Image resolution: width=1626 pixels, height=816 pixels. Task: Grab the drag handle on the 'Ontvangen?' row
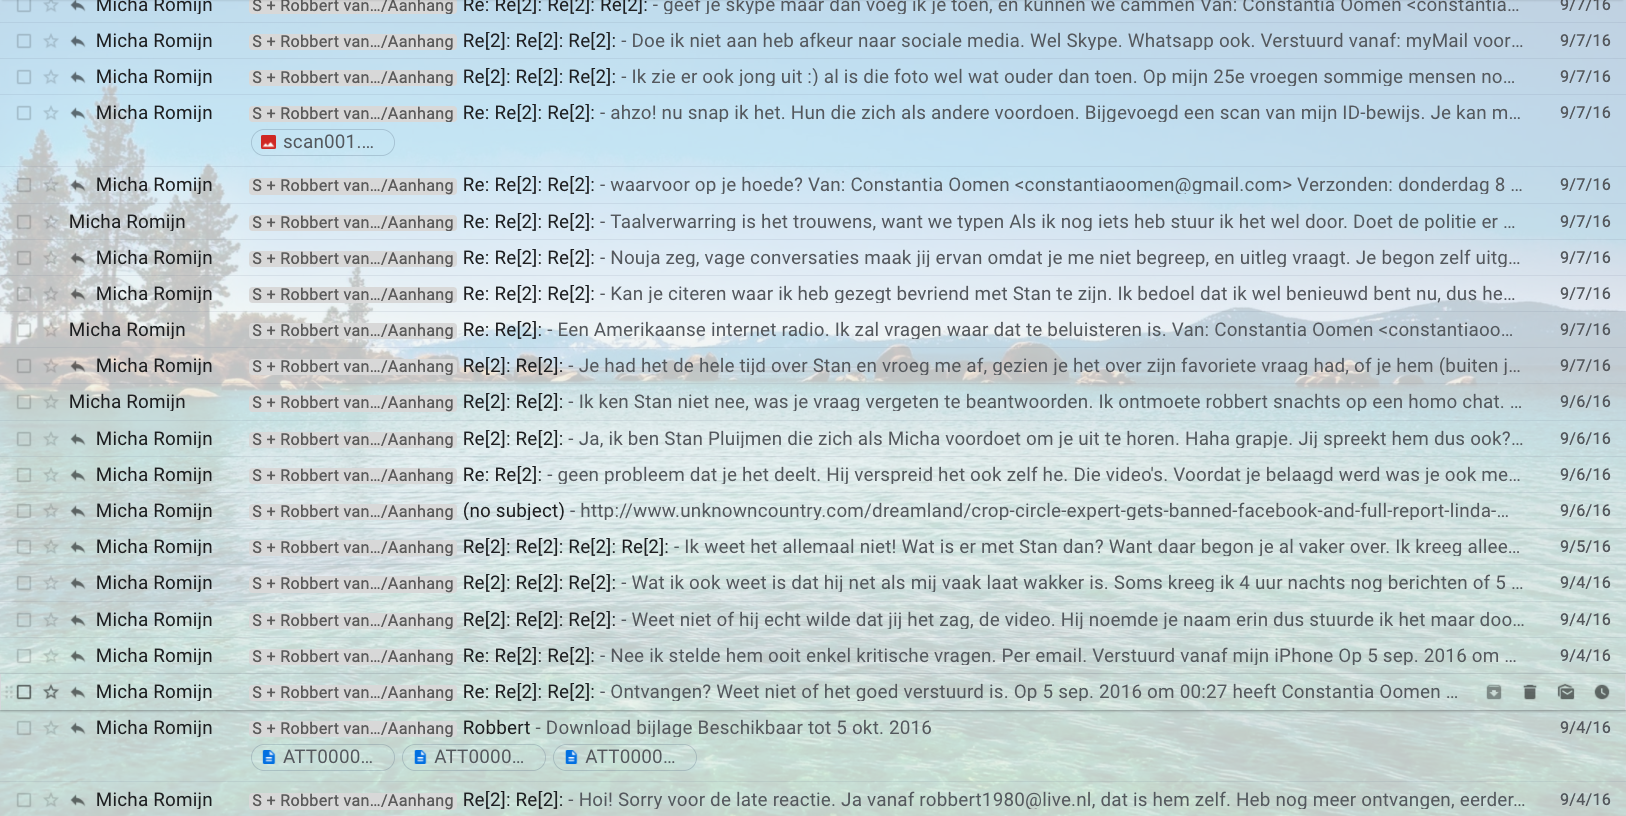tap(9, 692)
